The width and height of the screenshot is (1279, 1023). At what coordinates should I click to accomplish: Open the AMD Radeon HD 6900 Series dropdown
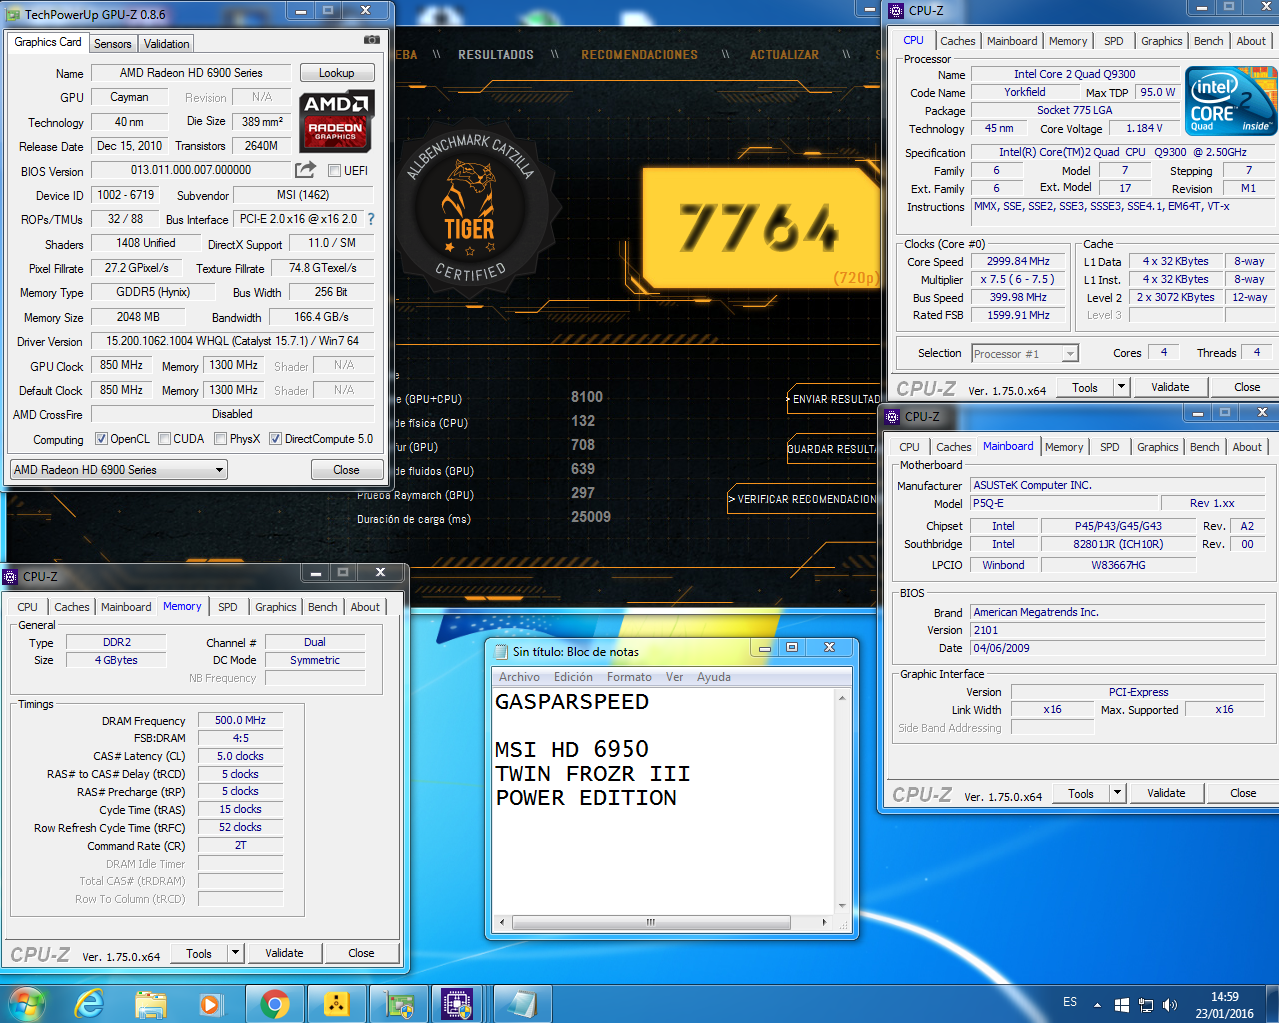pos(119,469)
